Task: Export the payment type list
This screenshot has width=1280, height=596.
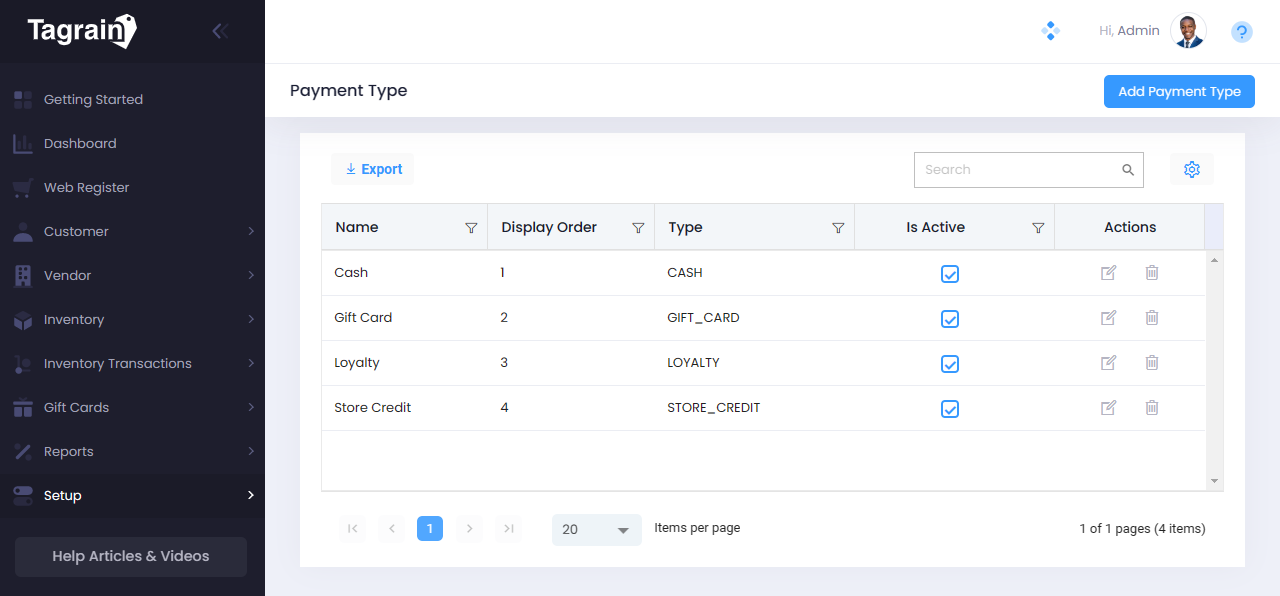Action: (x=373, y=170)
